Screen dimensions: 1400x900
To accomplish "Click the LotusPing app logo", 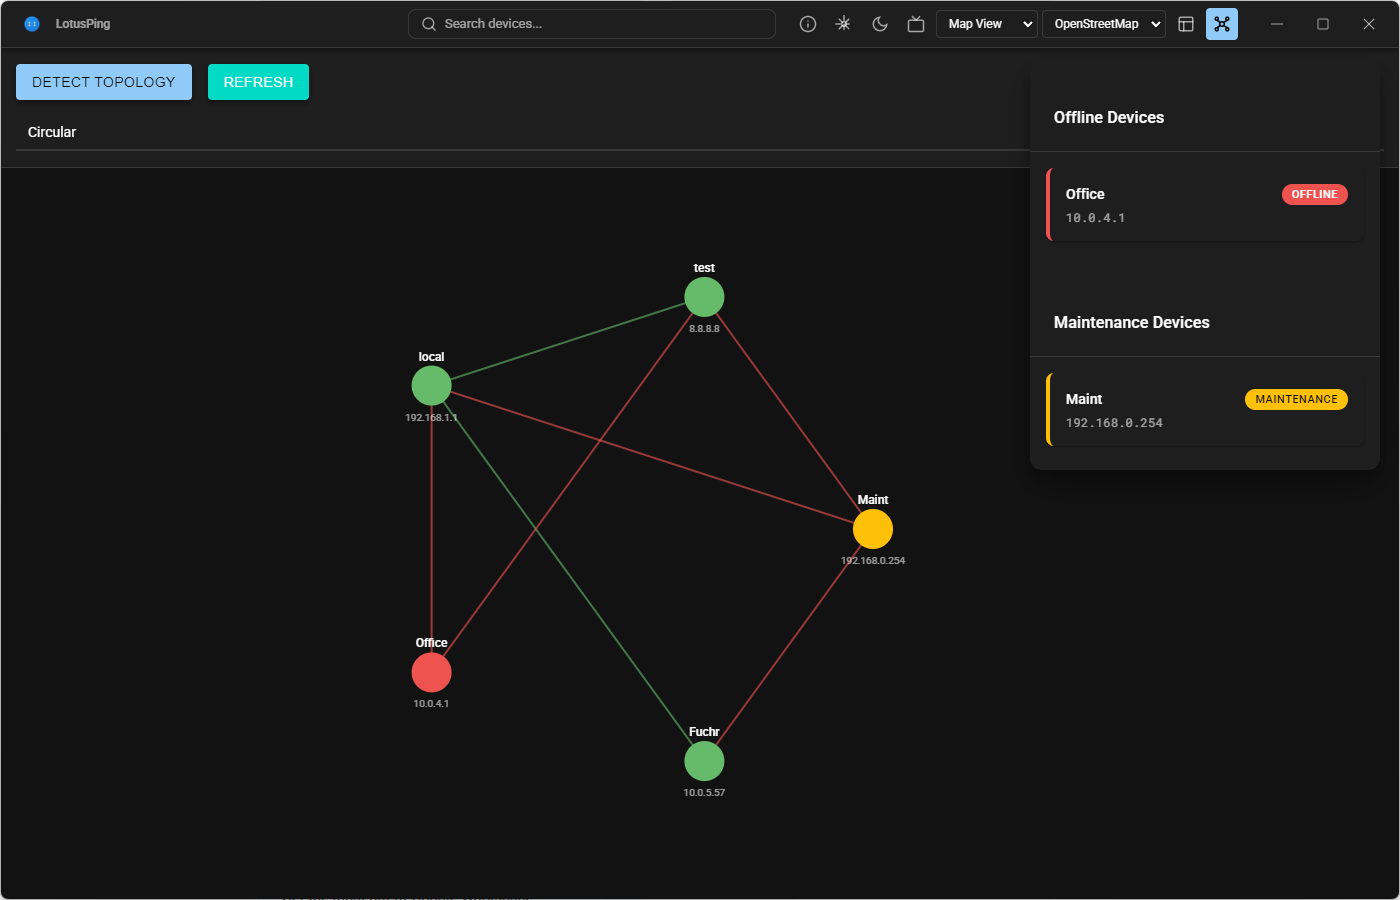I will [x=30, y=23].
